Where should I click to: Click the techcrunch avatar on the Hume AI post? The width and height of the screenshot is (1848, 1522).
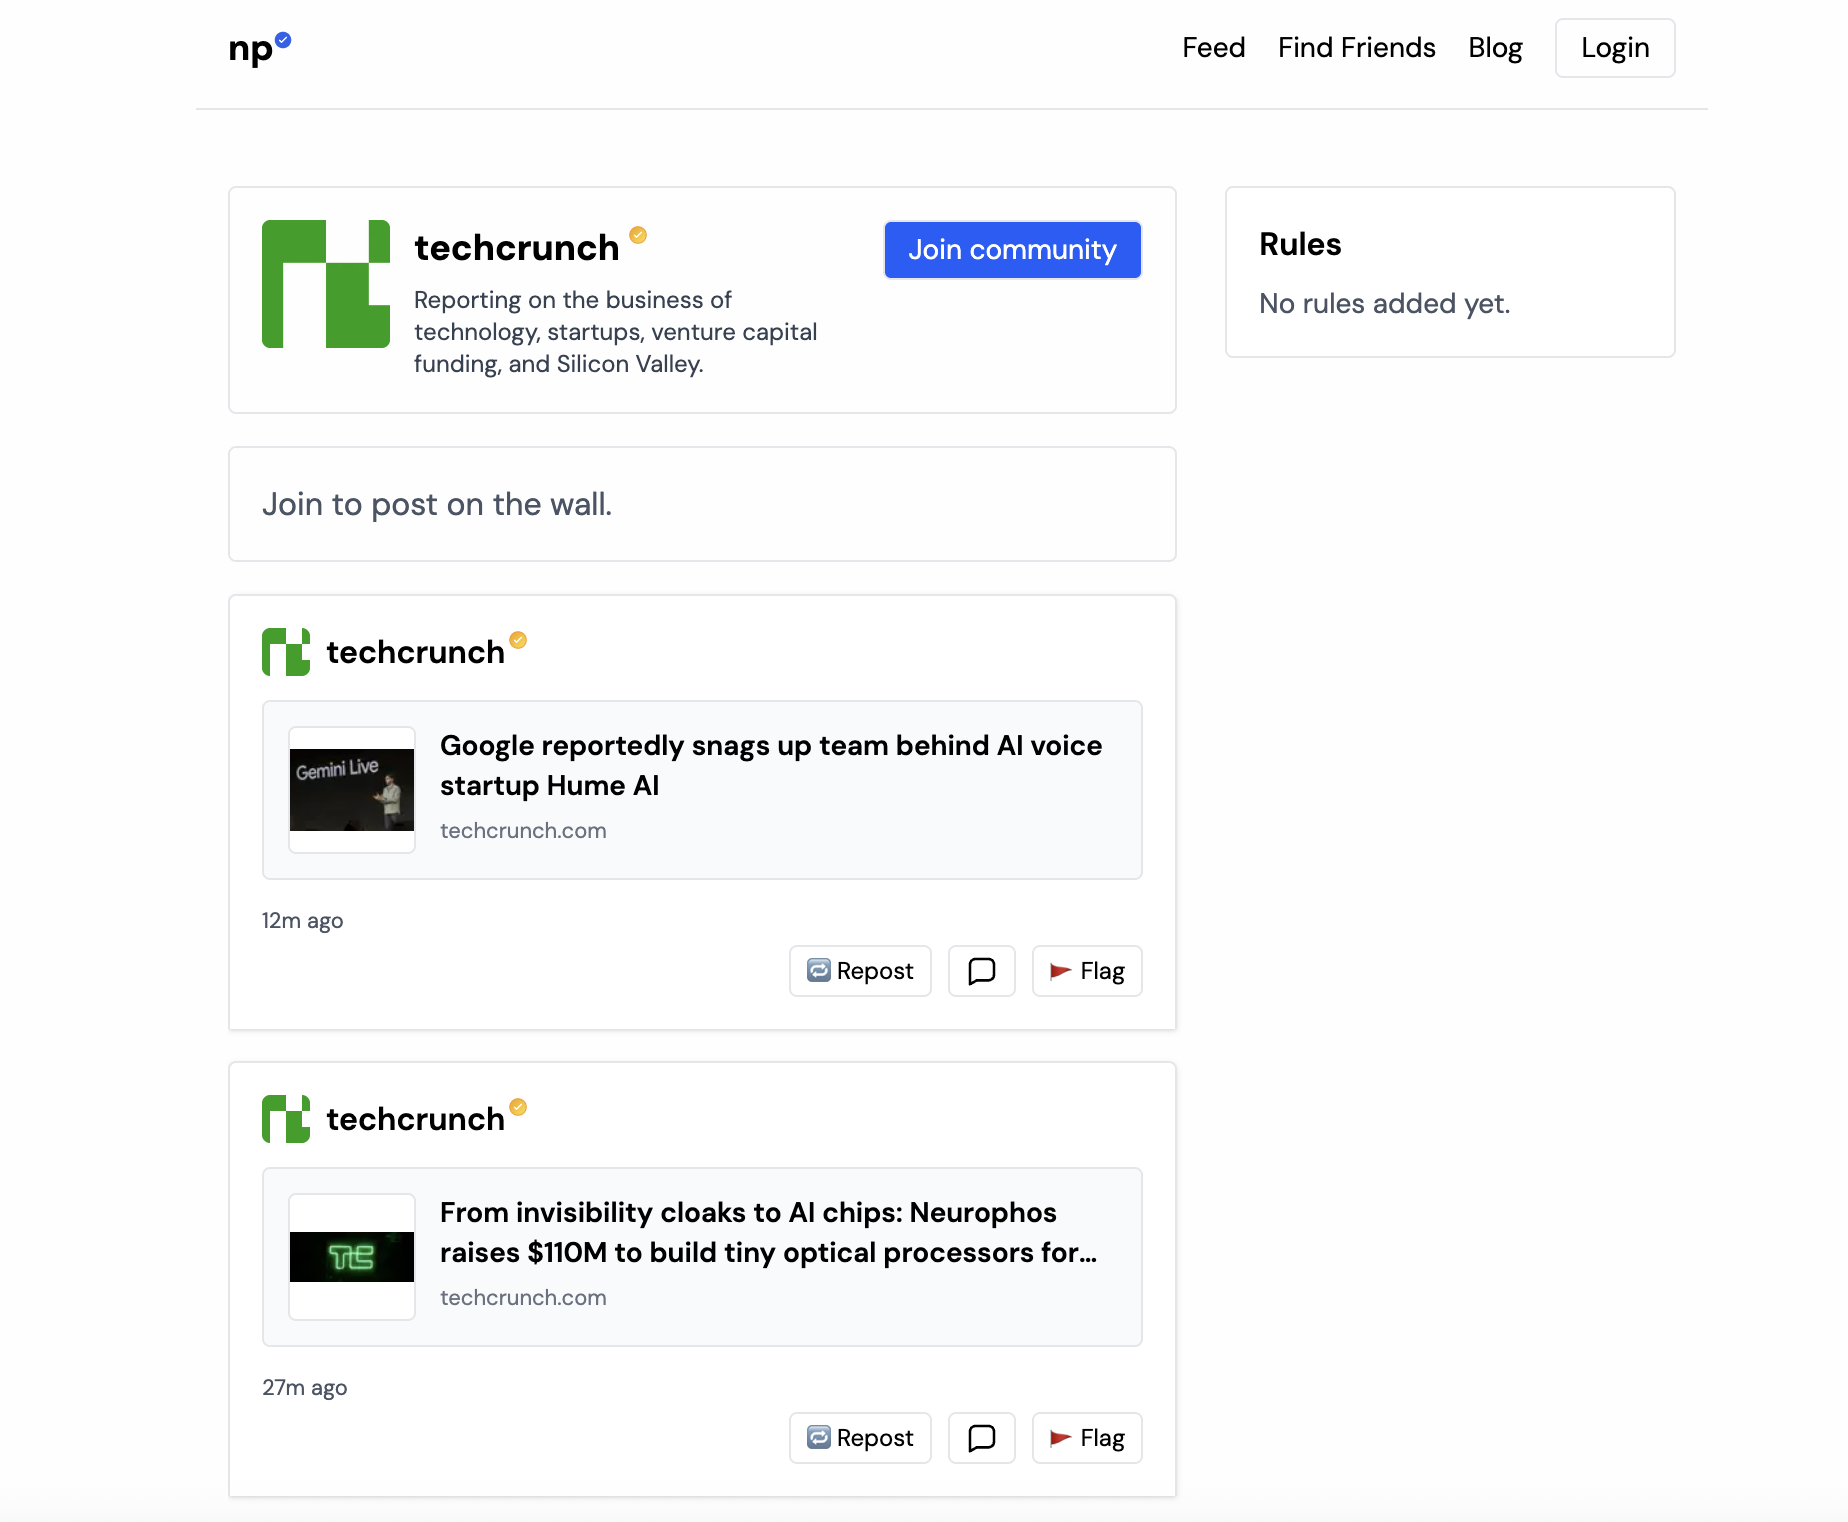286,652
